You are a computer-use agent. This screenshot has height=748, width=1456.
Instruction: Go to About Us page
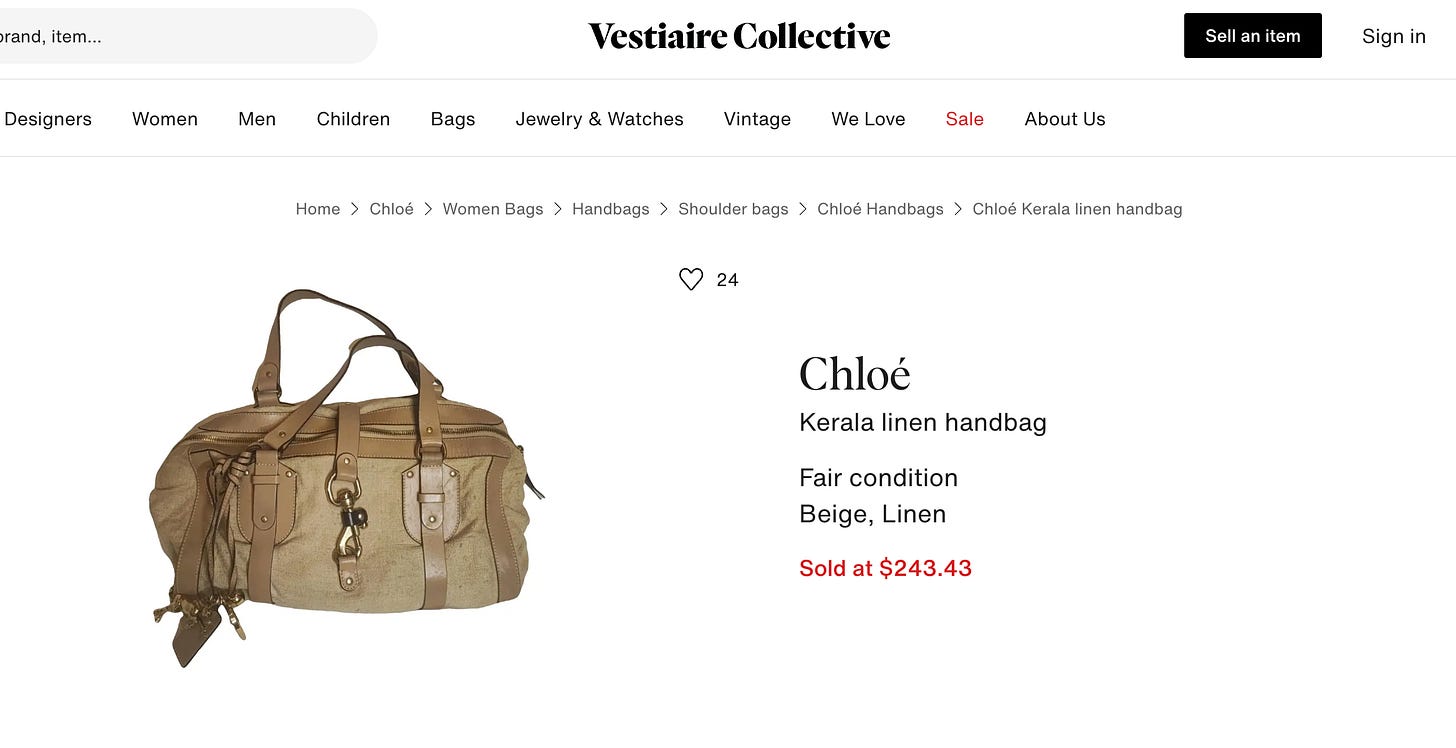coord(1065,119)
